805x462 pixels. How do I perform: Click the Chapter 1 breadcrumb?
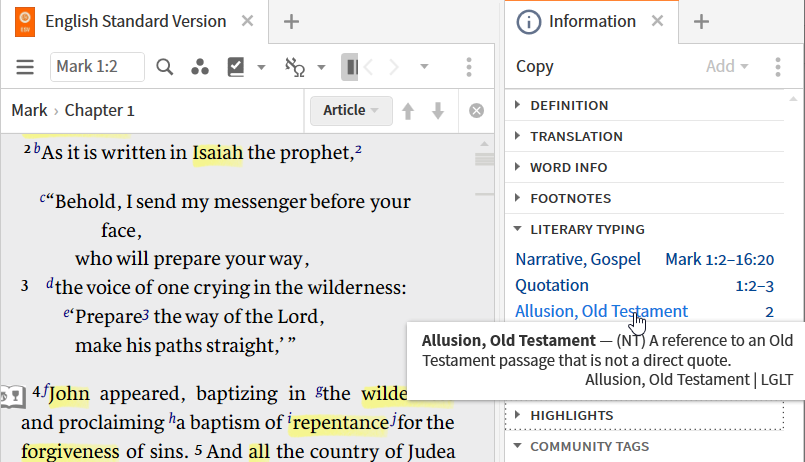[x=100, y=110]
